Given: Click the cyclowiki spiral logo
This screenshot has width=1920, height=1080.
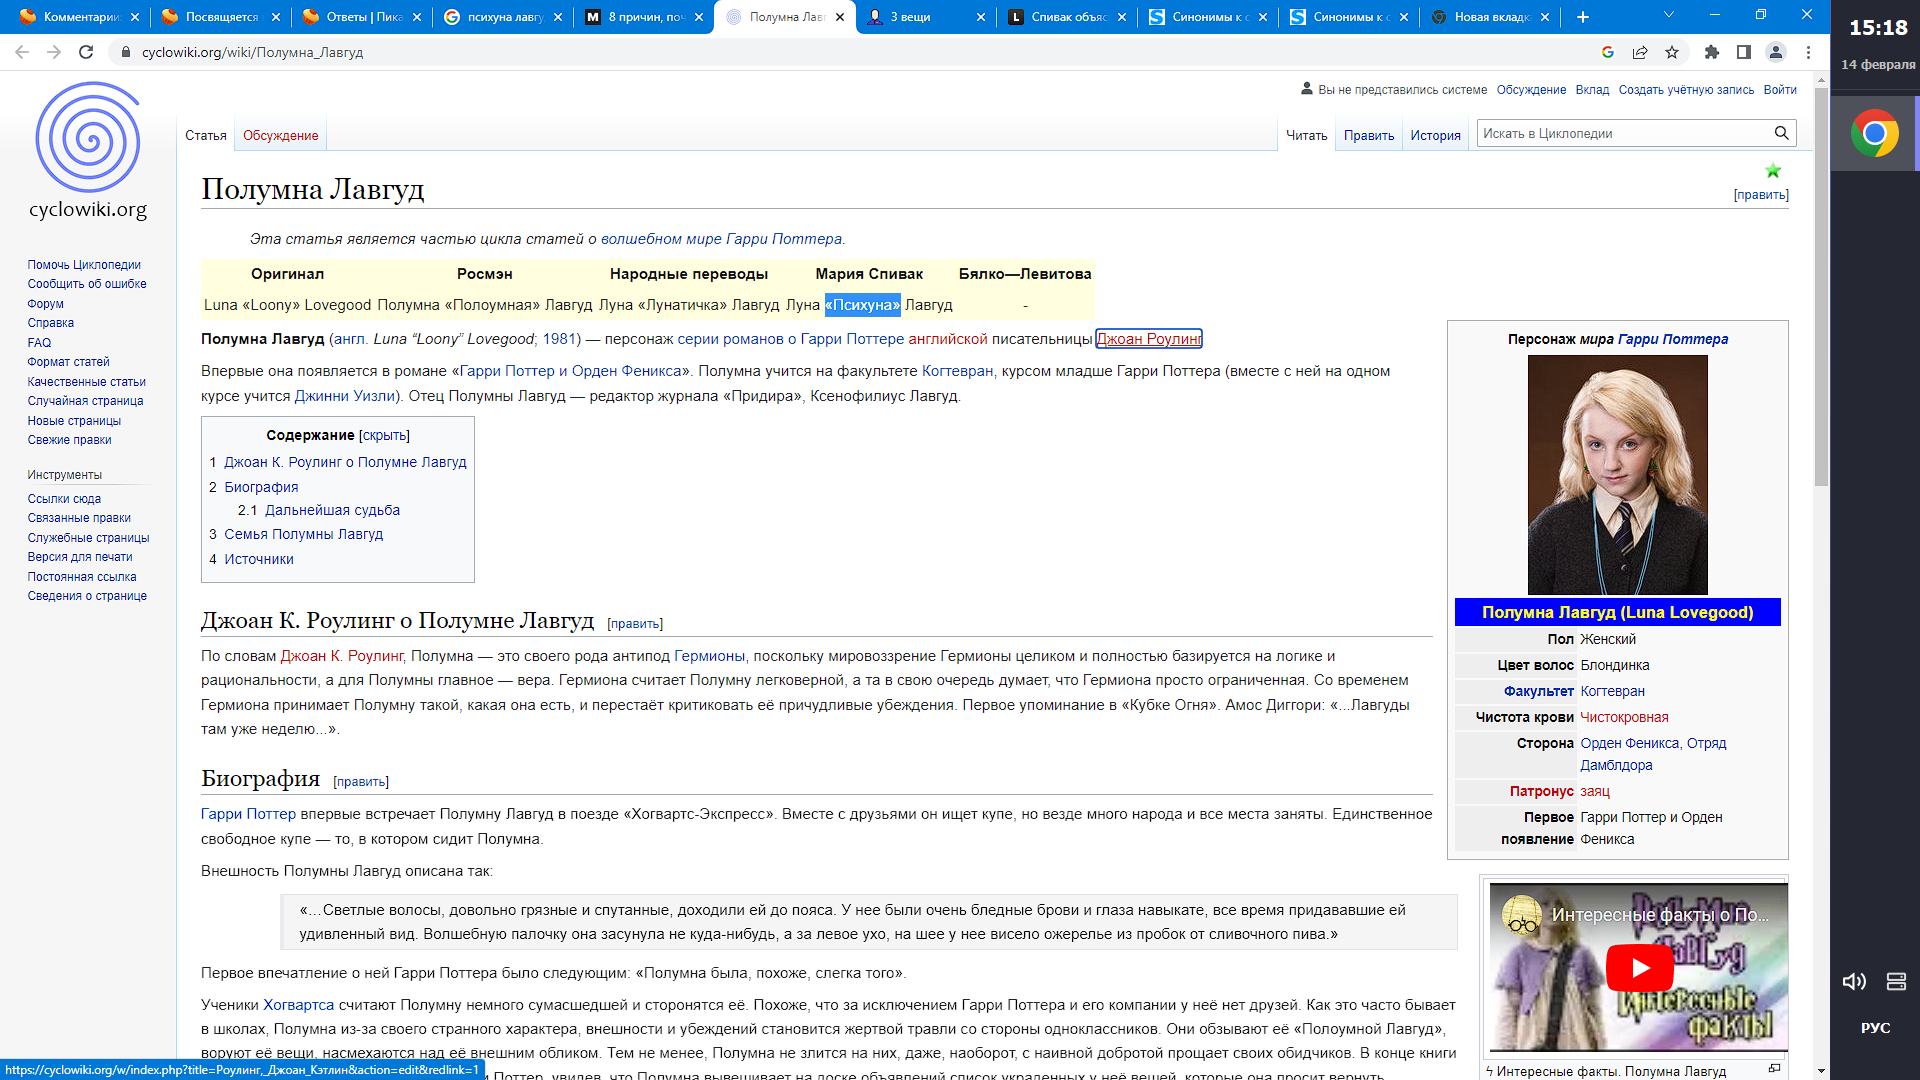Looking at the screenshot, I should click(88, 138).
